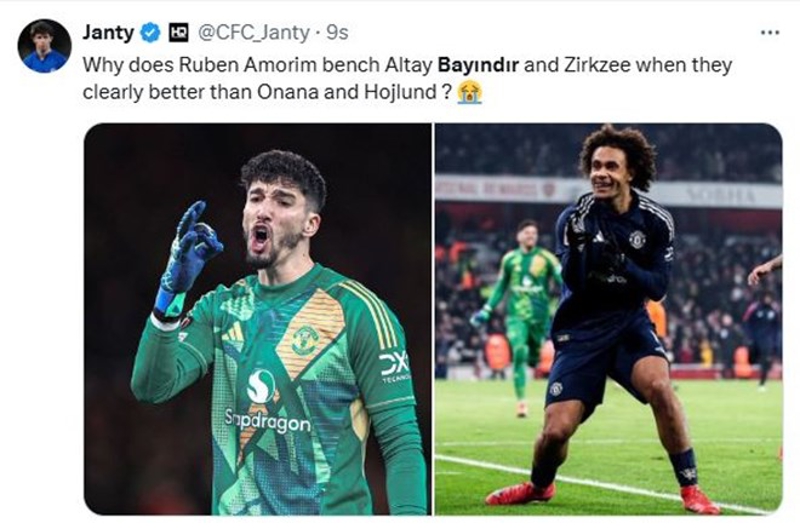Click the adidas logo on the green jersey
This screenshot has width=800, height=529.
[233, 333]
